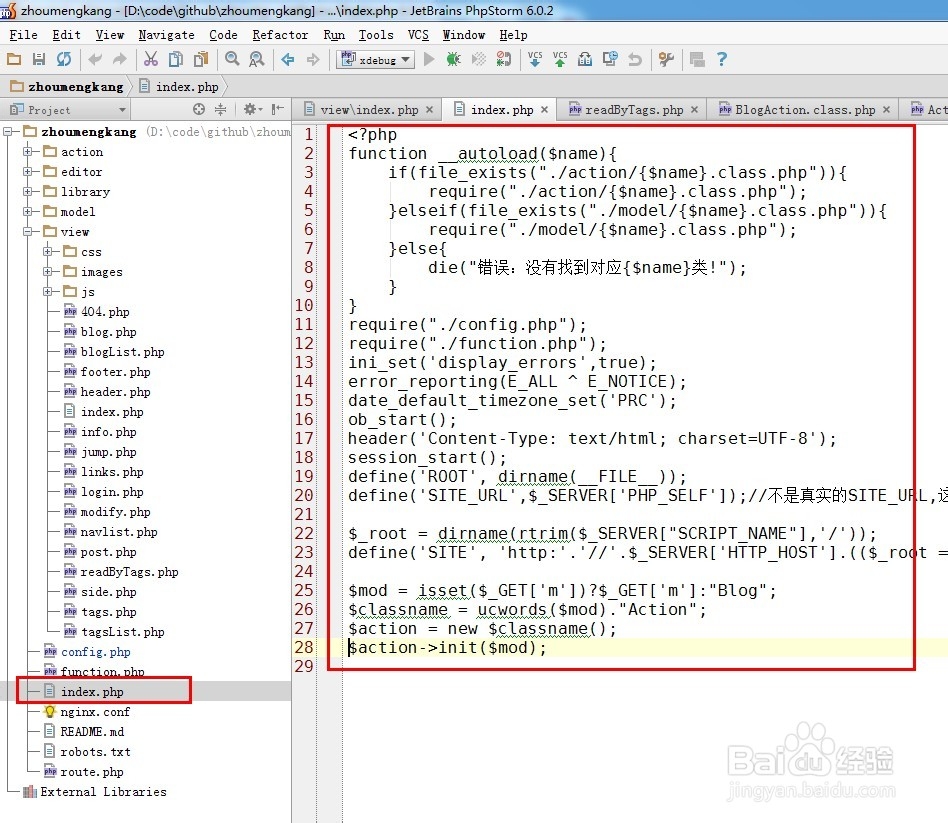Screen dimensions: 948x823
Task: Click the Copy icon in toolbar
Action: (176, 59)
